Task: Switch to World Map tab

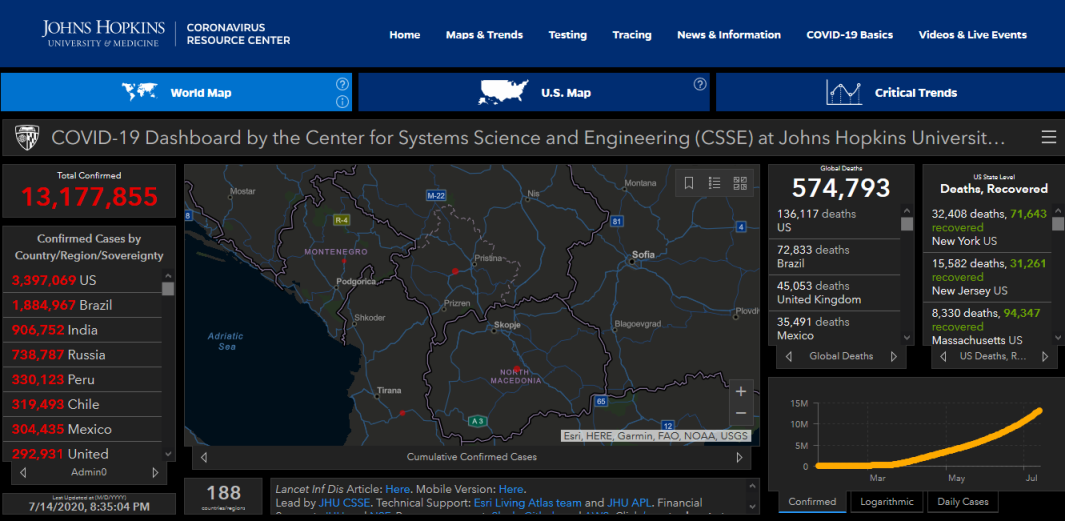Action: pyautogui.click(x=177, y=92)
